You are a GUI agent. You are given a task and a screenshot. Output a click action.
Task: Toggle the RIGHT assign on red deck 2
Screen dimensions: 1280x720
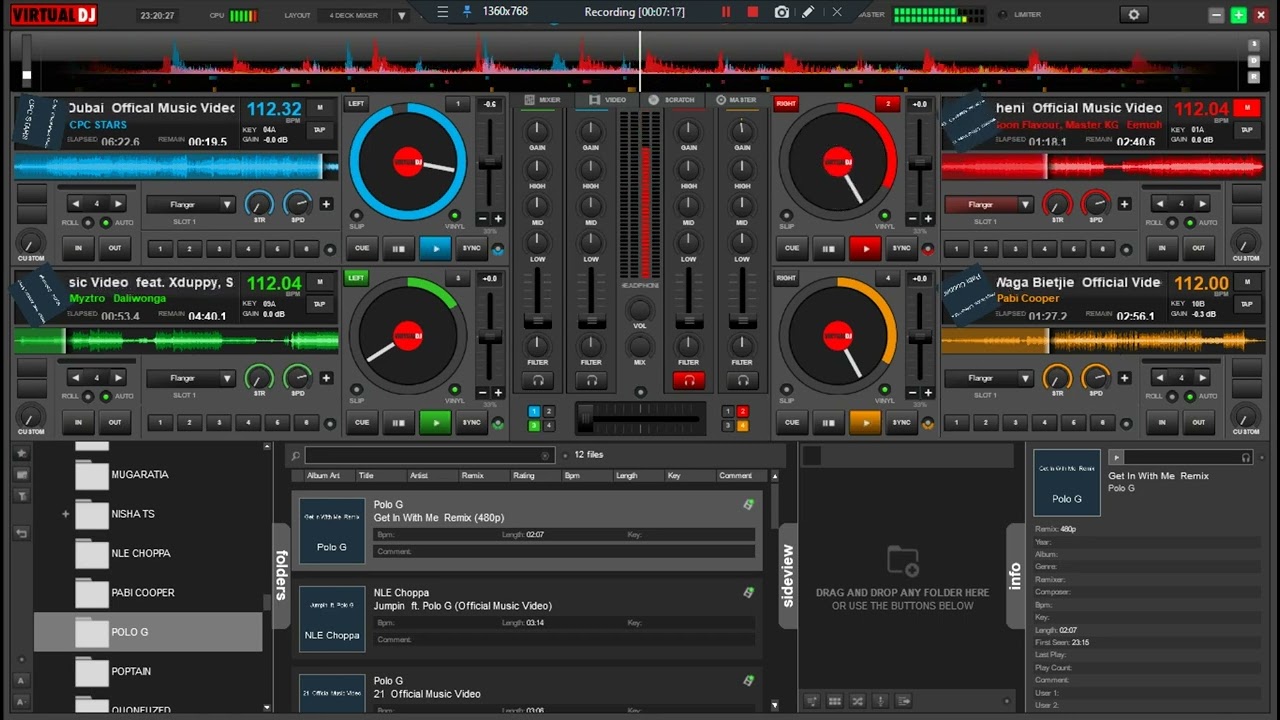click(x=786, y=104)
